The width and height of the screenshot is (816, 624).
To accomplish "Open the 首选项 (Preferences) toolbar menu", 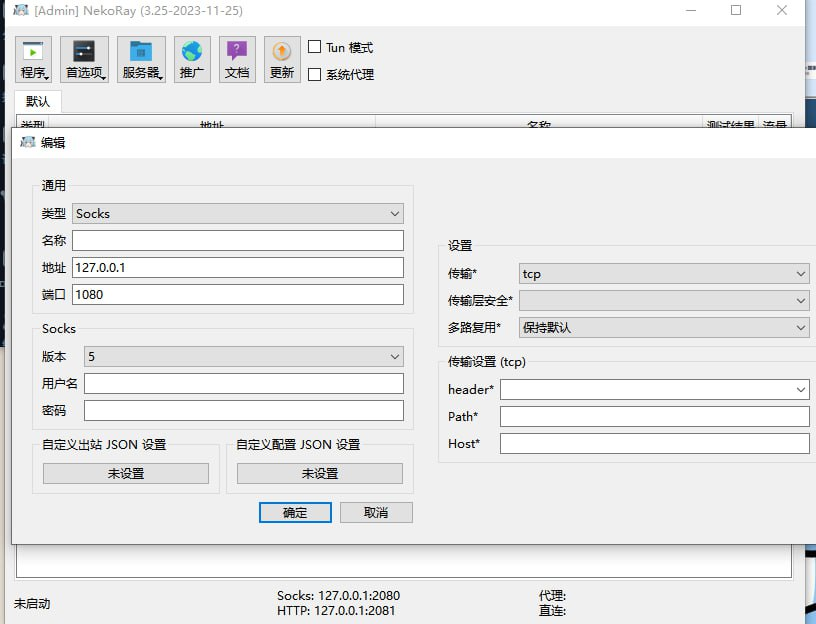I will (84, 59).
